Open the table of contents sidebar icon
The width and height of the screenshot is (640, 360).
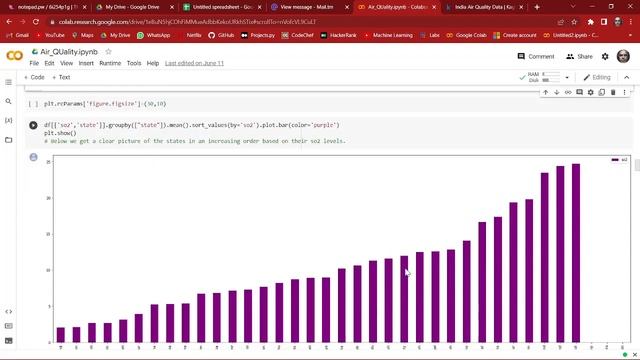tap(9, 82)
